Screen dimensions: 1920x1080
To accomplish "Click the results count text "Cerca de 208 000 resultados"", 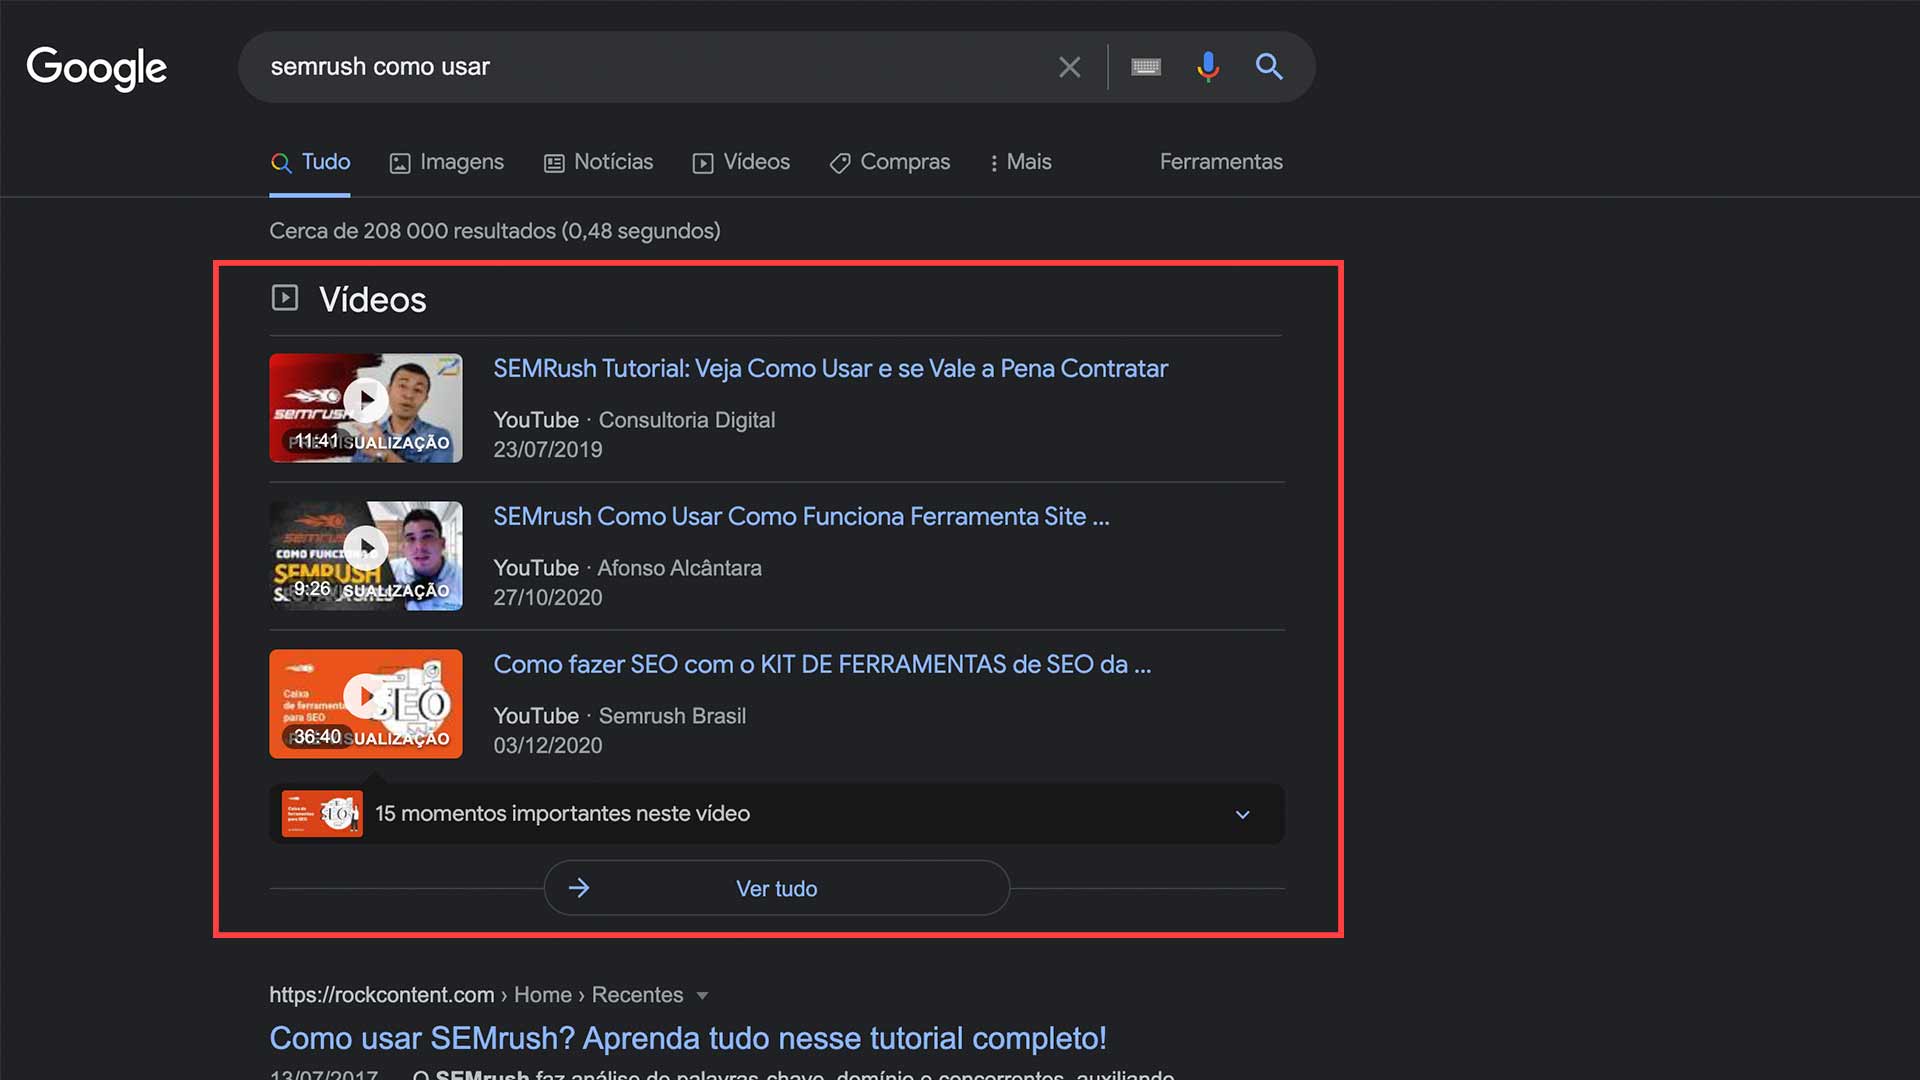I will point(494,231).
